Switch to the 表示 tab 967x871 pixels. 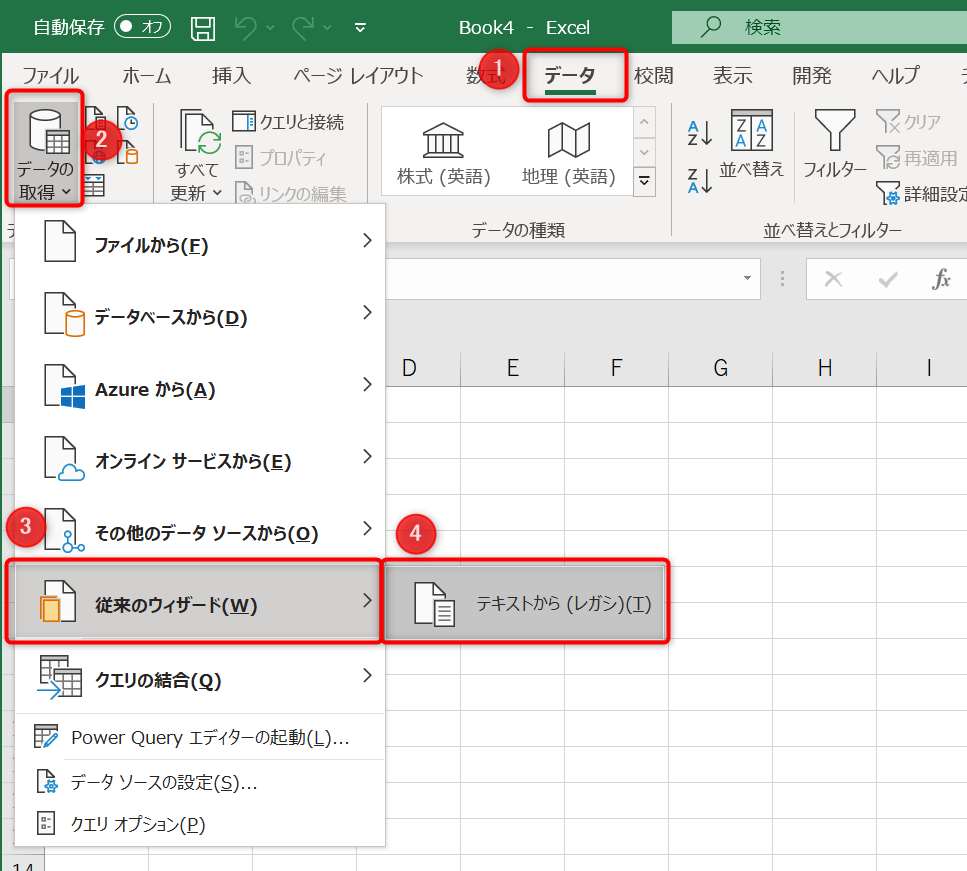(x=733, y=76)
